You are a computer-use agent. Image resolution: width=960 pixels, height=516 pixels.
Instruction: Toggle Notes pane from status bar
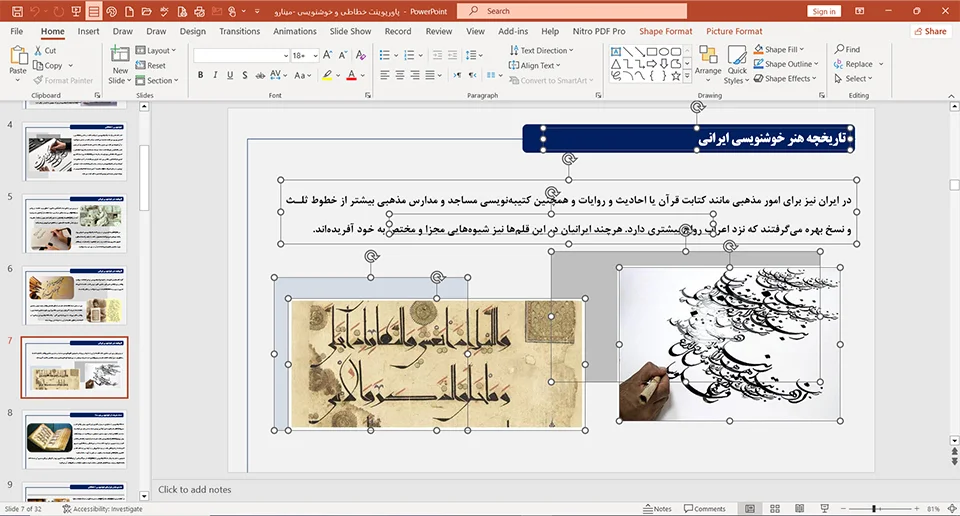(x=657, y=509)
